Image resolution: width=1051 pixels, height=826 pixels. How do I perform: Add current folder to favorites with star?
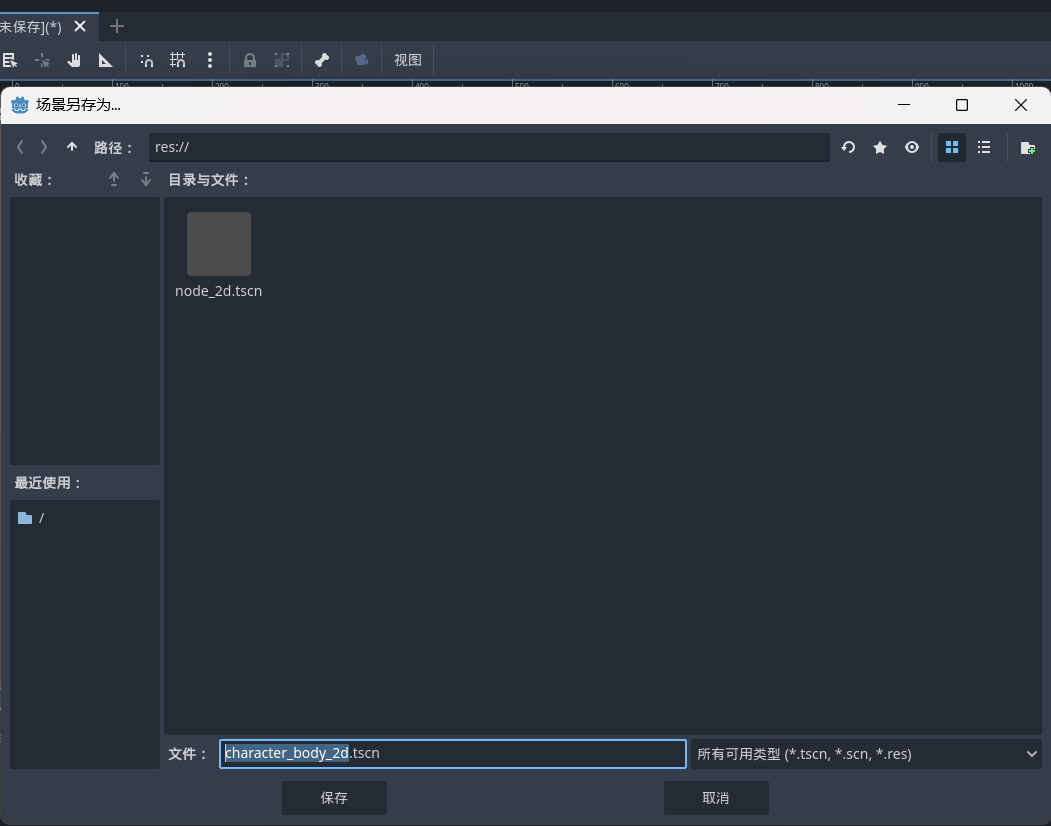point(880,148)
